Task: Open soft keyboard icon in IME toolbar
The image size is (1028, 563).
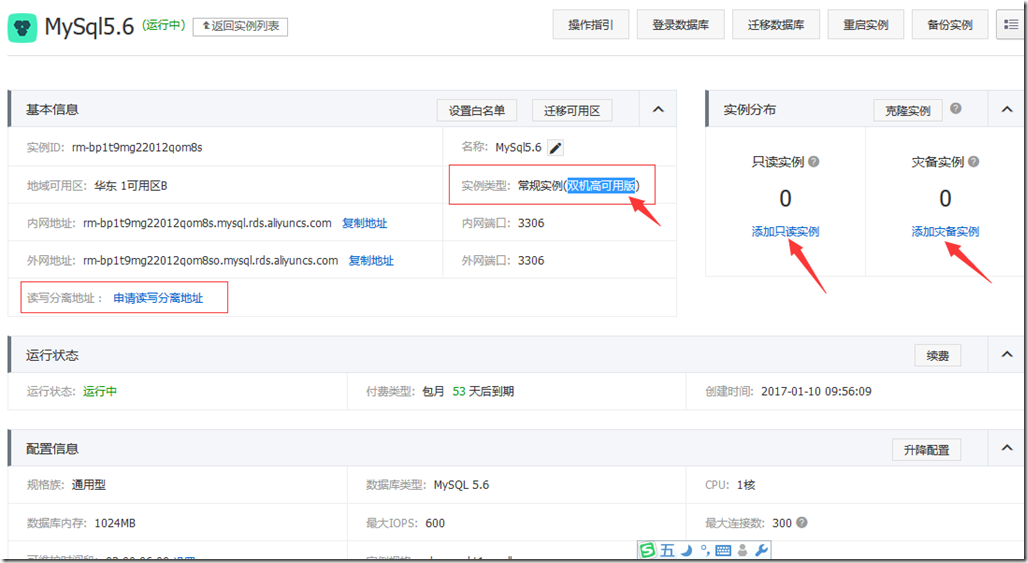Action: tap(723, 550)
